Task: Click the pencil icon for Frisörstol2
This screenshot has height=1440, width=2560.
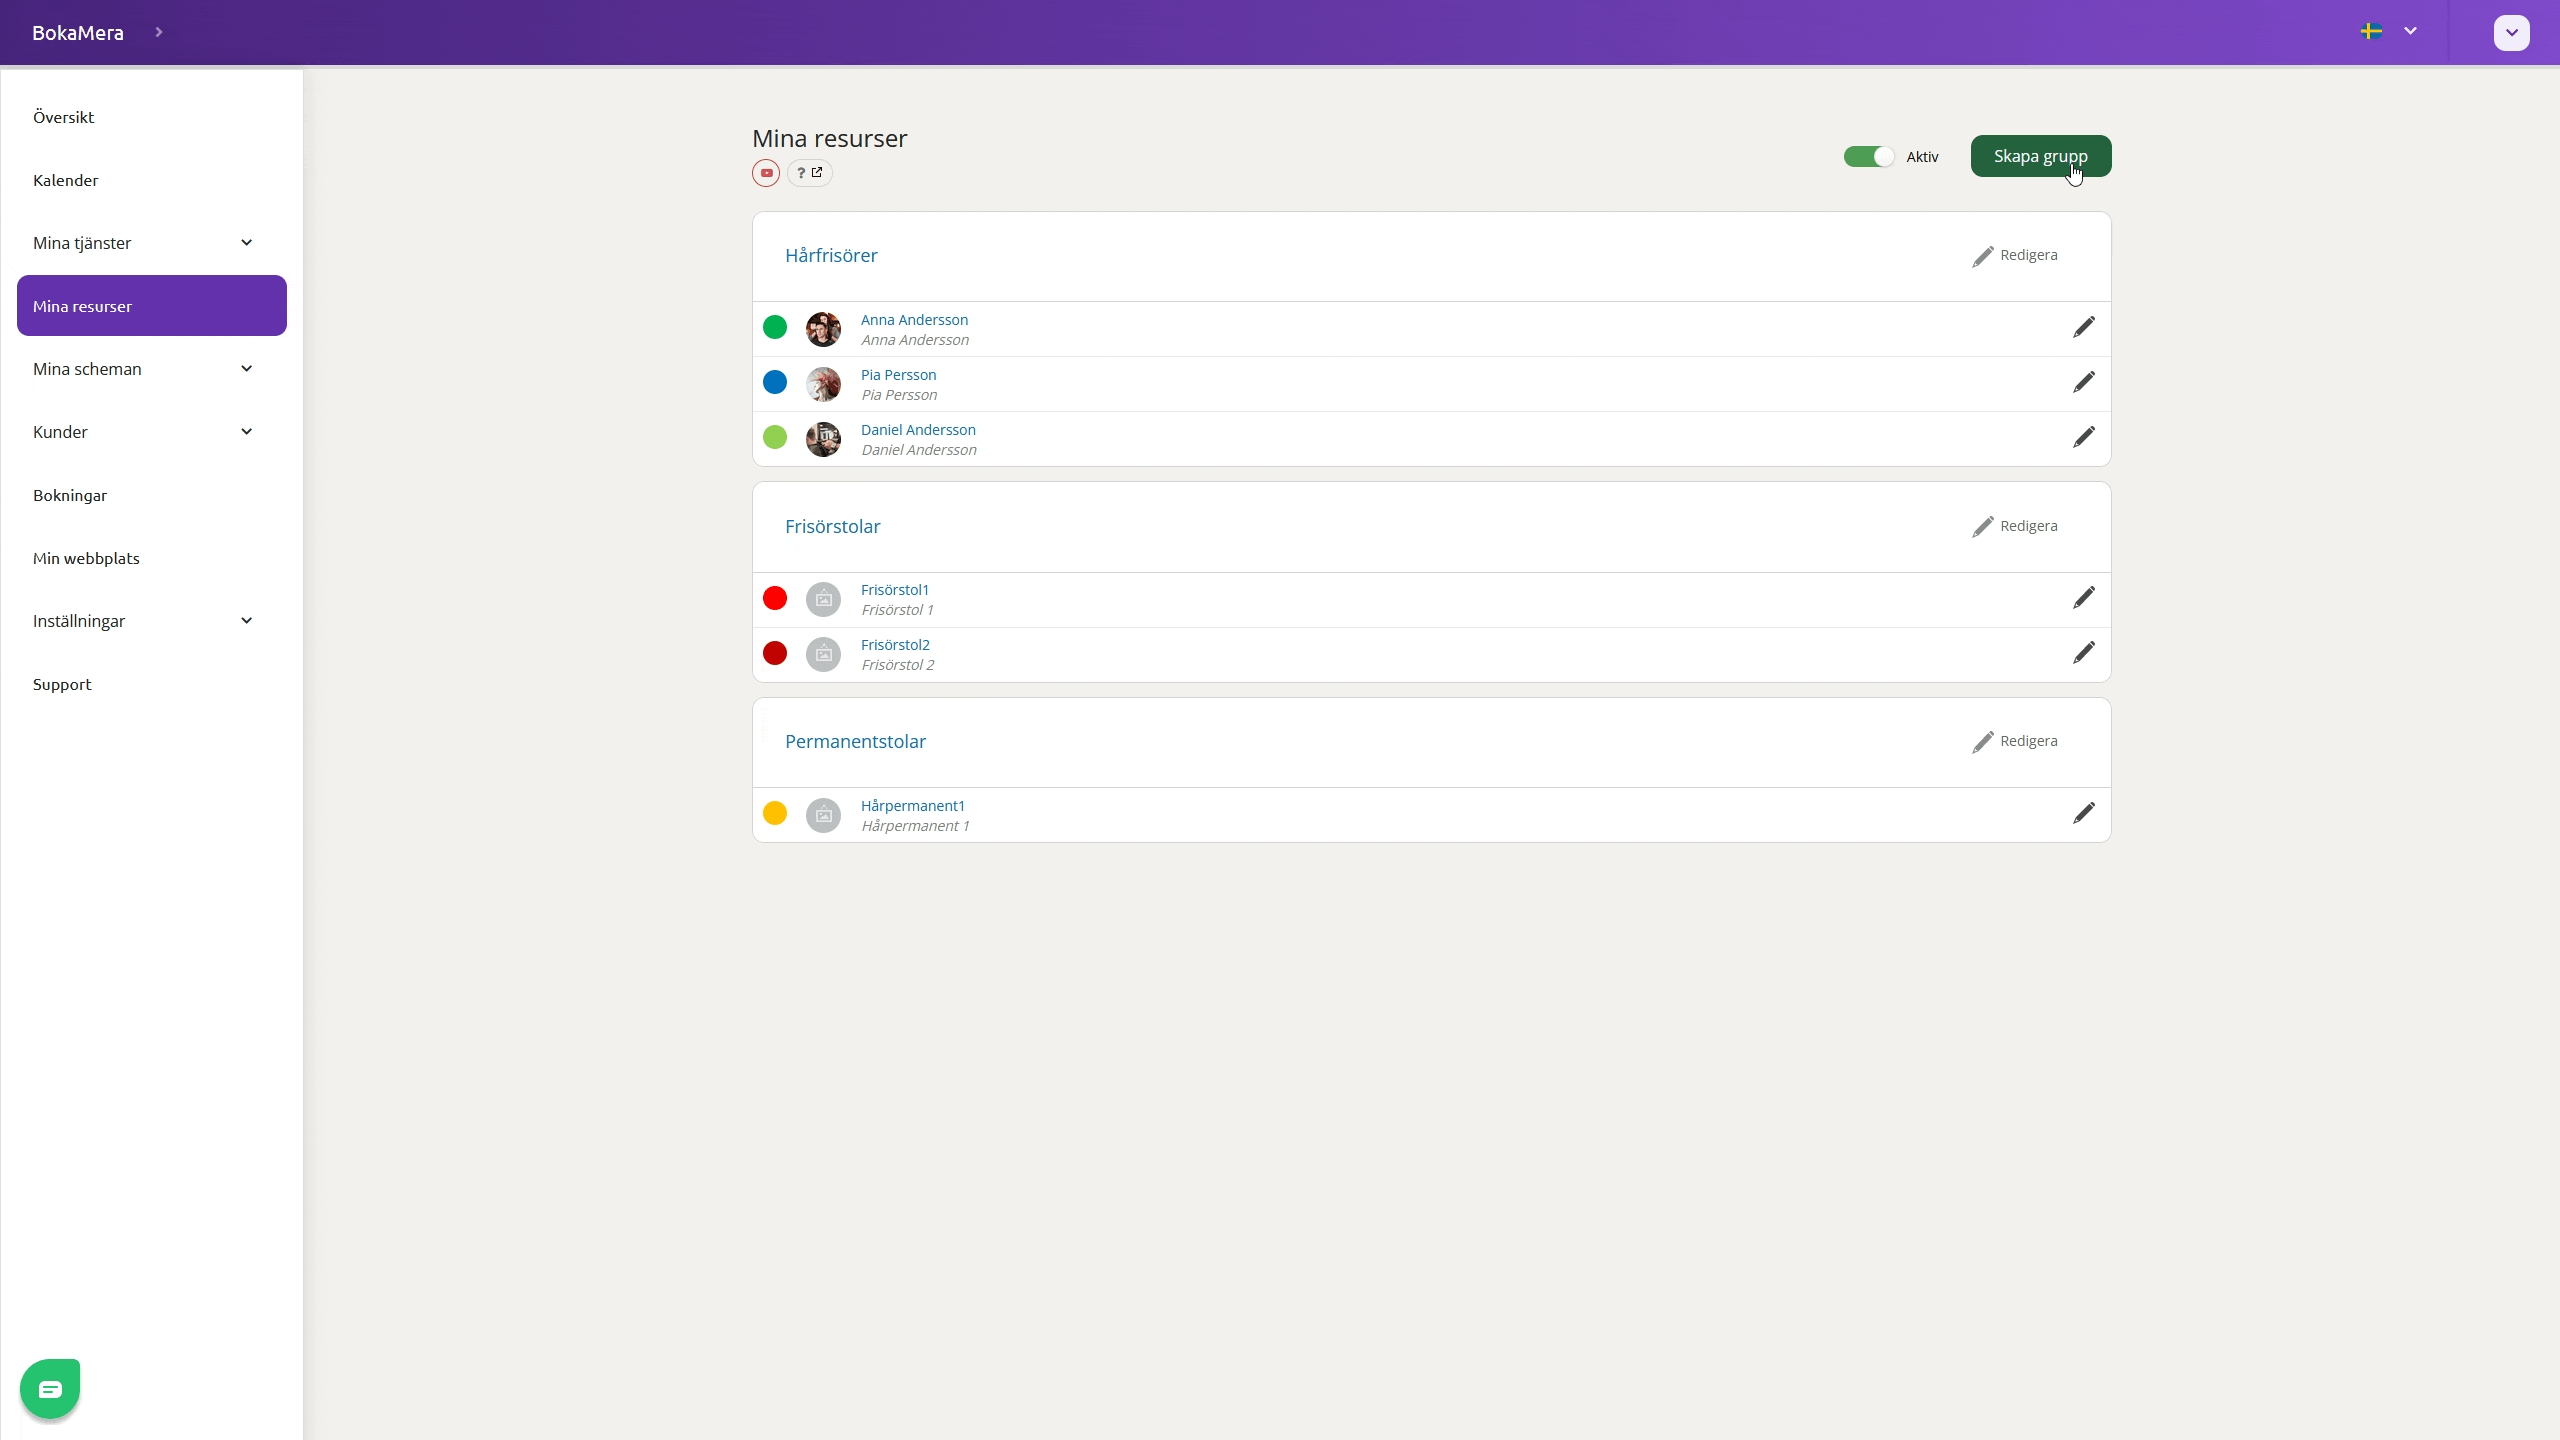Action: click(x=2084, y=653)
